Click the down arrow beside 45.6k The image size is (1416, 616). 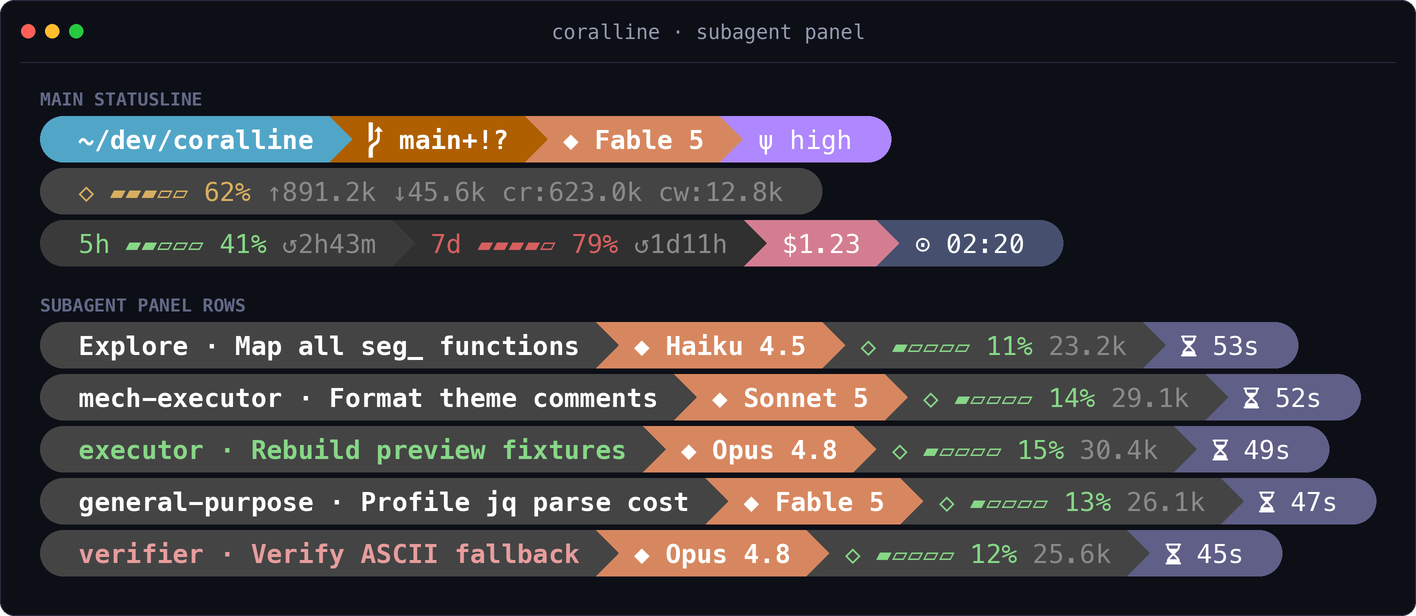tap(399, 192)
